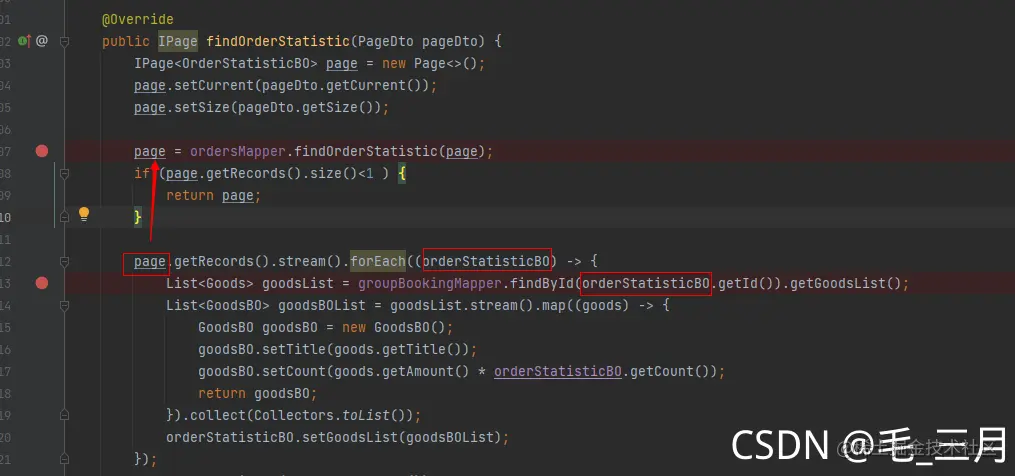Click the setCurrent method call
This screenshot has height=476, width=1015.
point(214,85)
